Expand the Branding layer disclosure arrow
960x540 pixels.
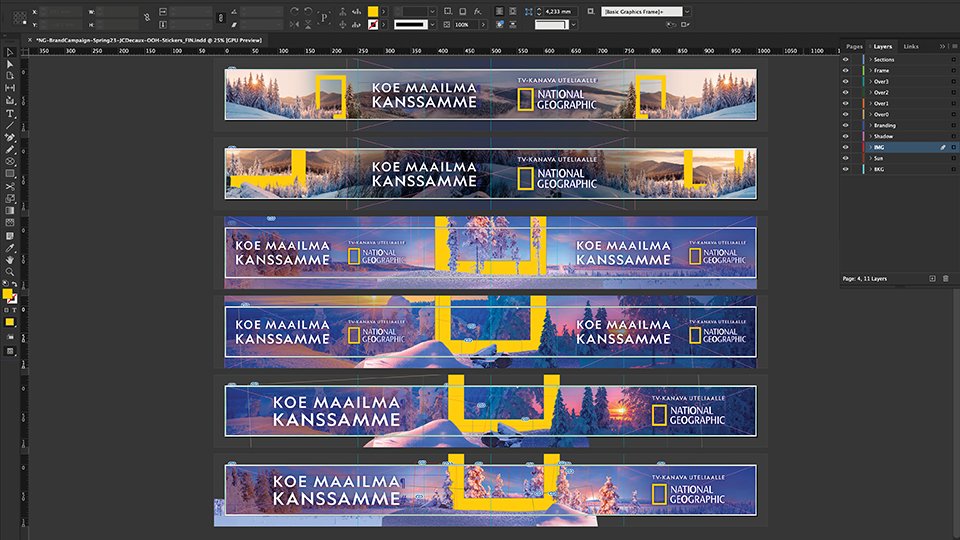[870, 125]
